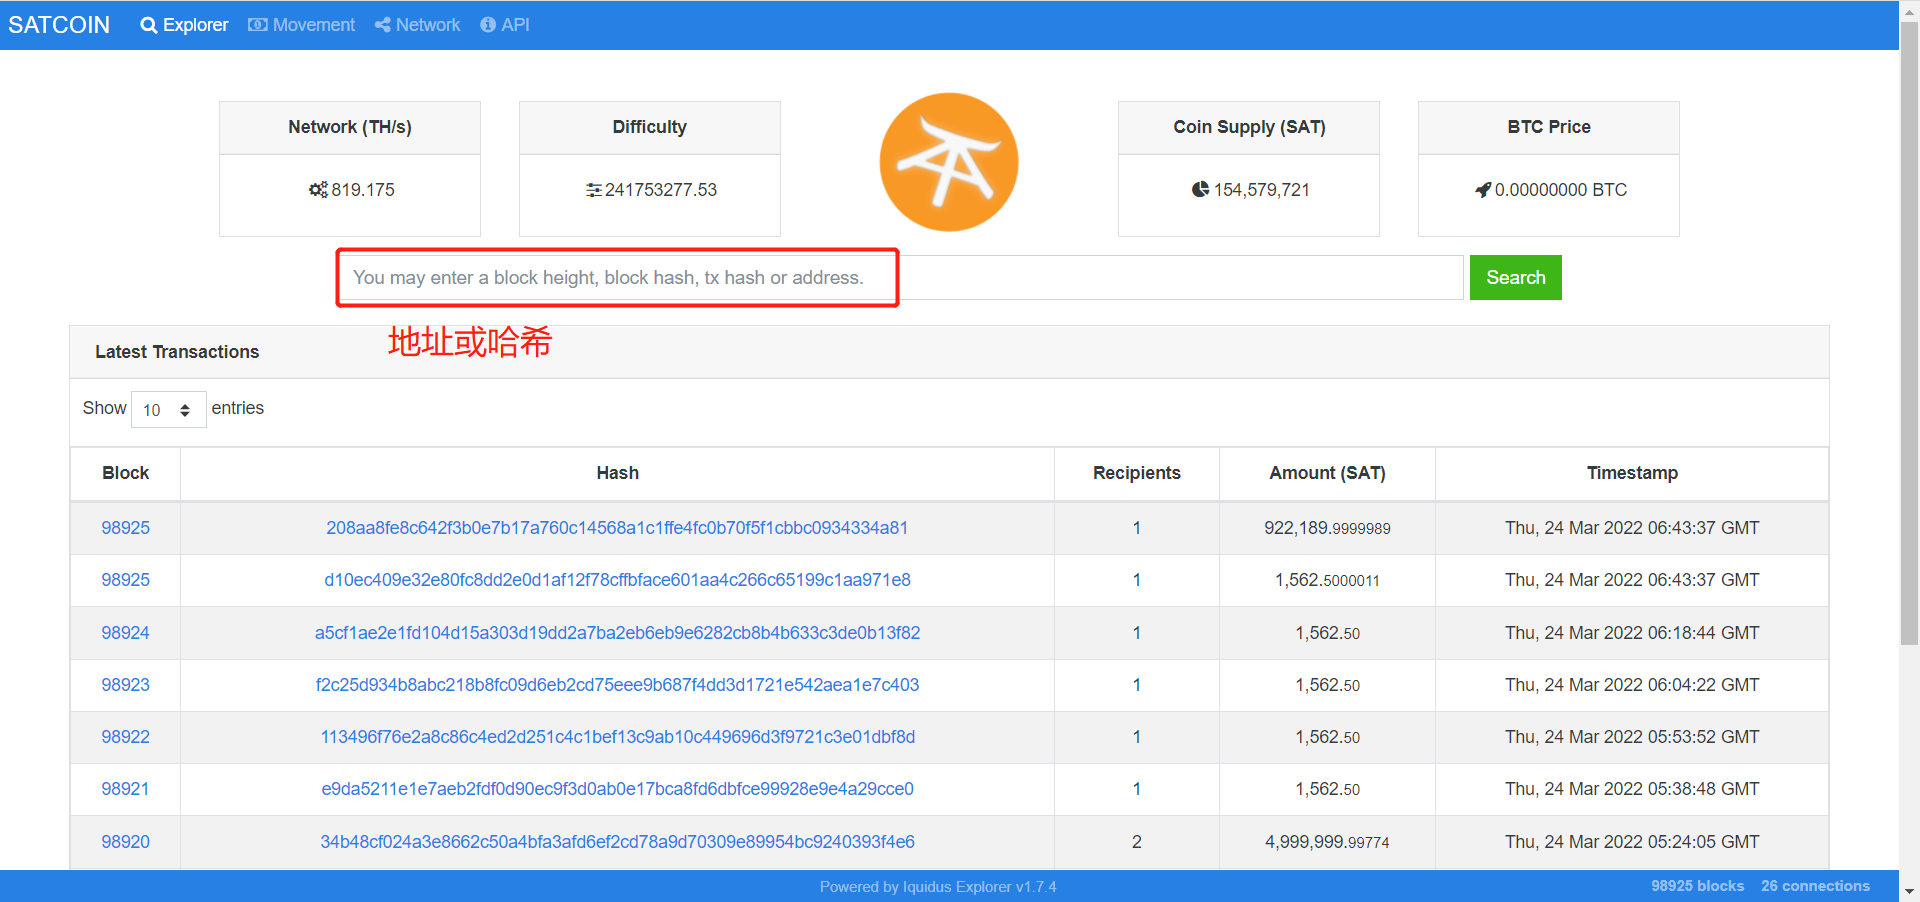The width and height of the screenshot is (1920, 902).
Task: Open the Movement menu item
Action: click(x=313, y=25)
